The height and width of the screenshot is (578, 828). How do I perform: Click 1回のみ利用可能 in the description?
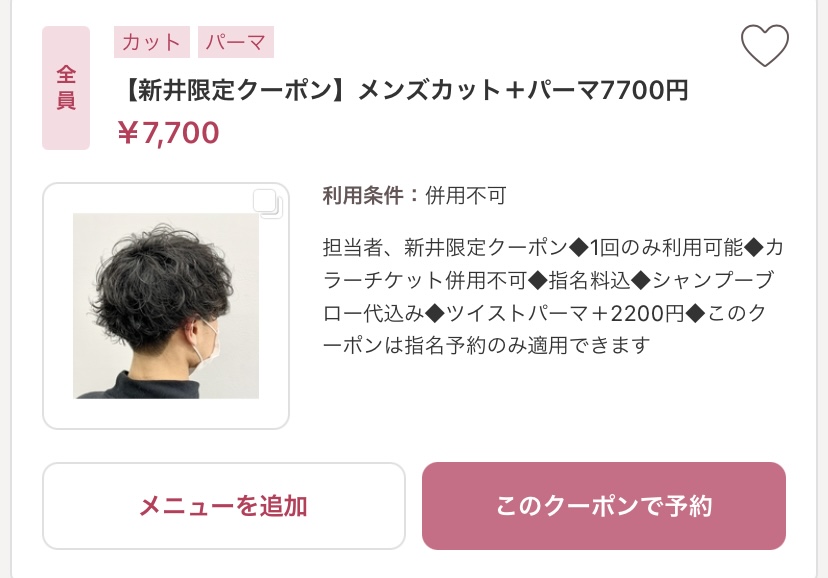pos(665,248)
